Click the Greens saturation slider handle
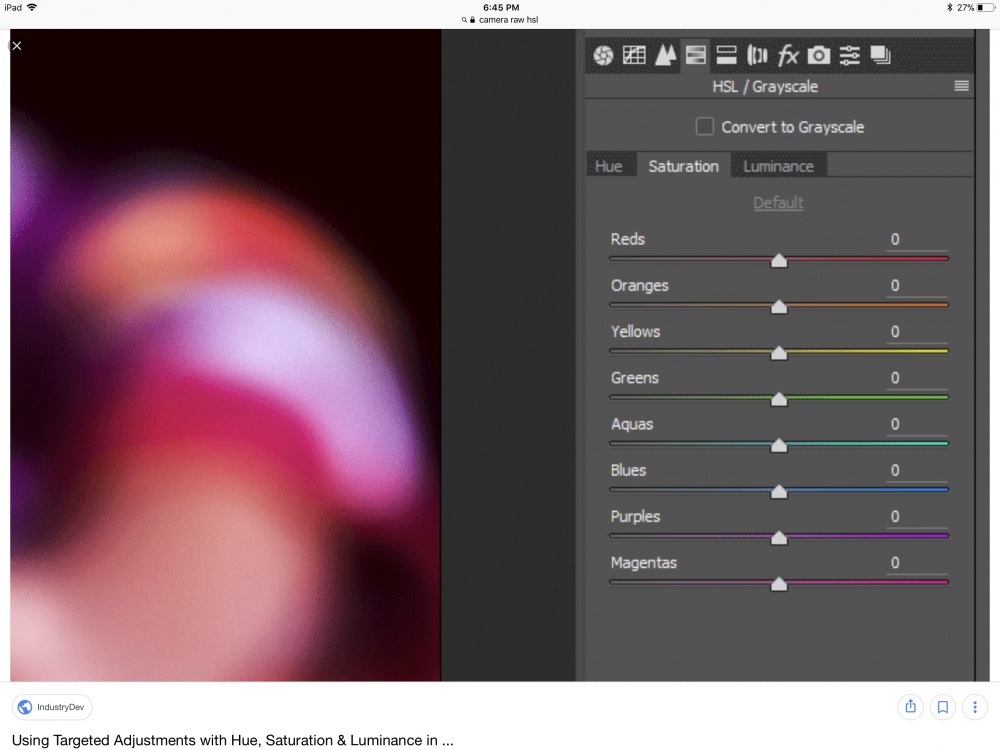 pos(779,399)
